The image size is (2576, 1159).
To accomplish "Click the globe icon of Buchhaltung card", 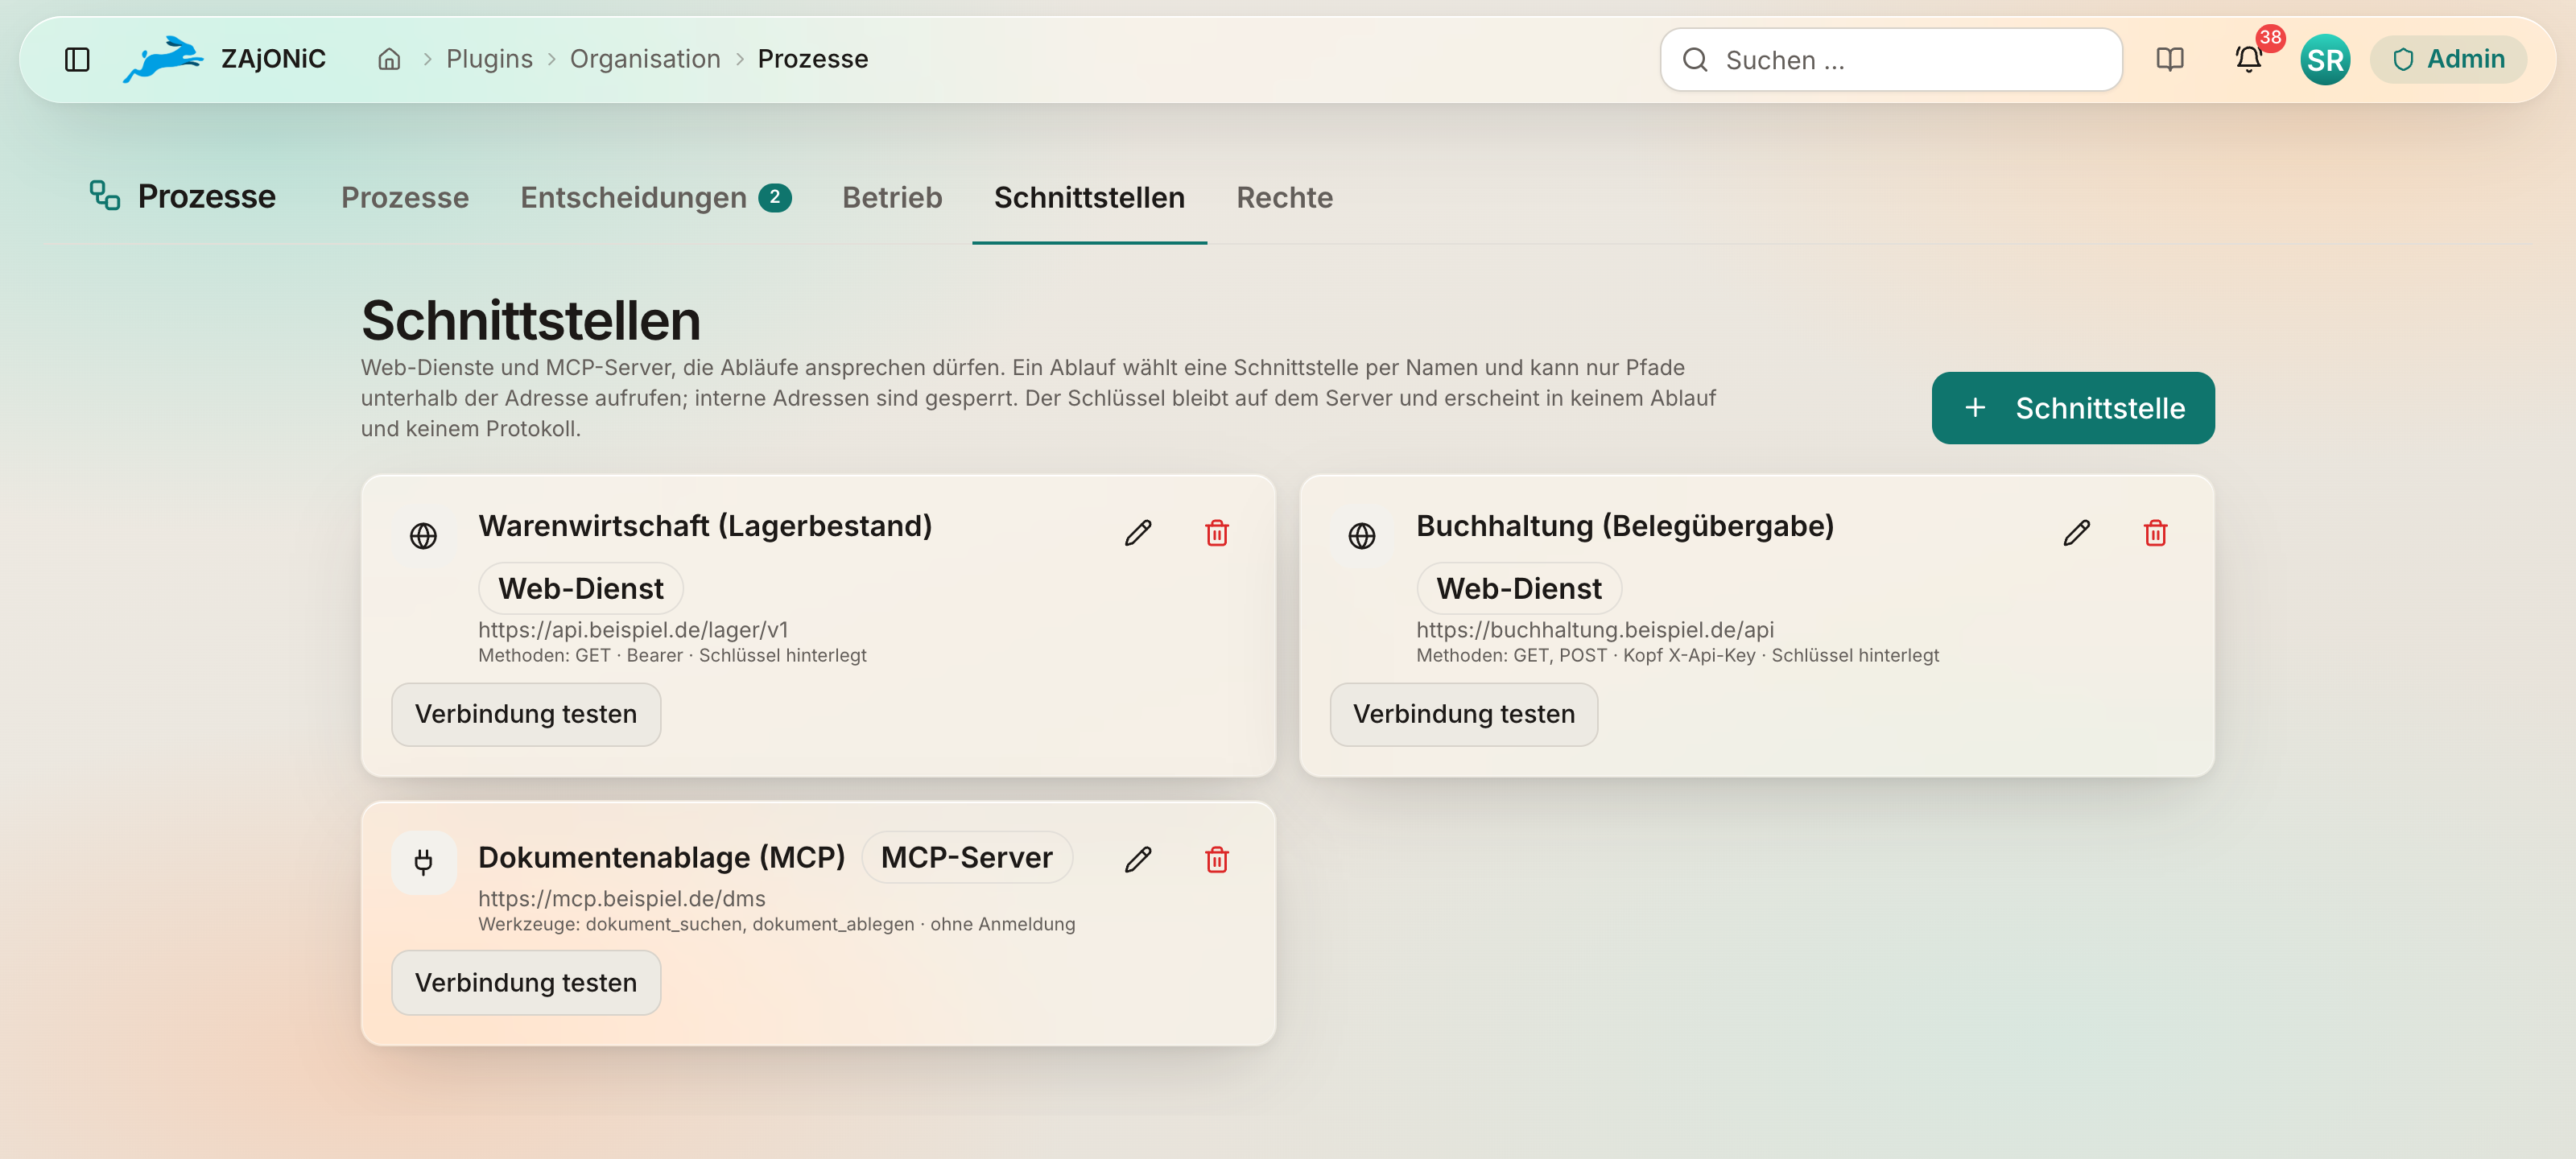I will click(1362, 536).
